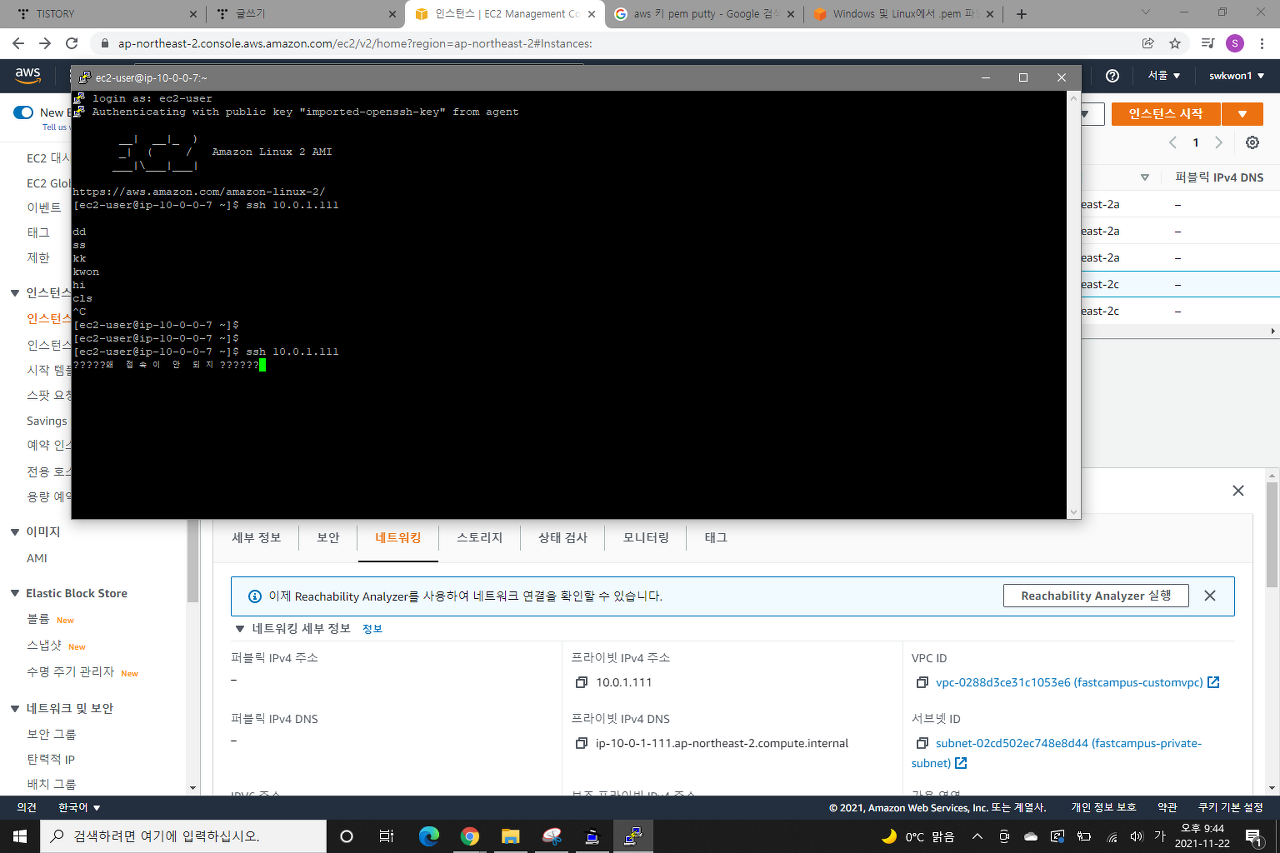Screen dimensions: 1280x853
Task: Copy the private IPv4 DNS name
Action: pos(580,743)
